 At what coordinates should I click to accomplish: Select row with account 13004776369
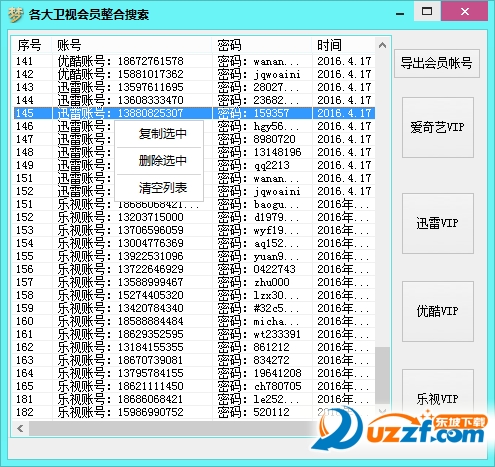click(194, 243)
